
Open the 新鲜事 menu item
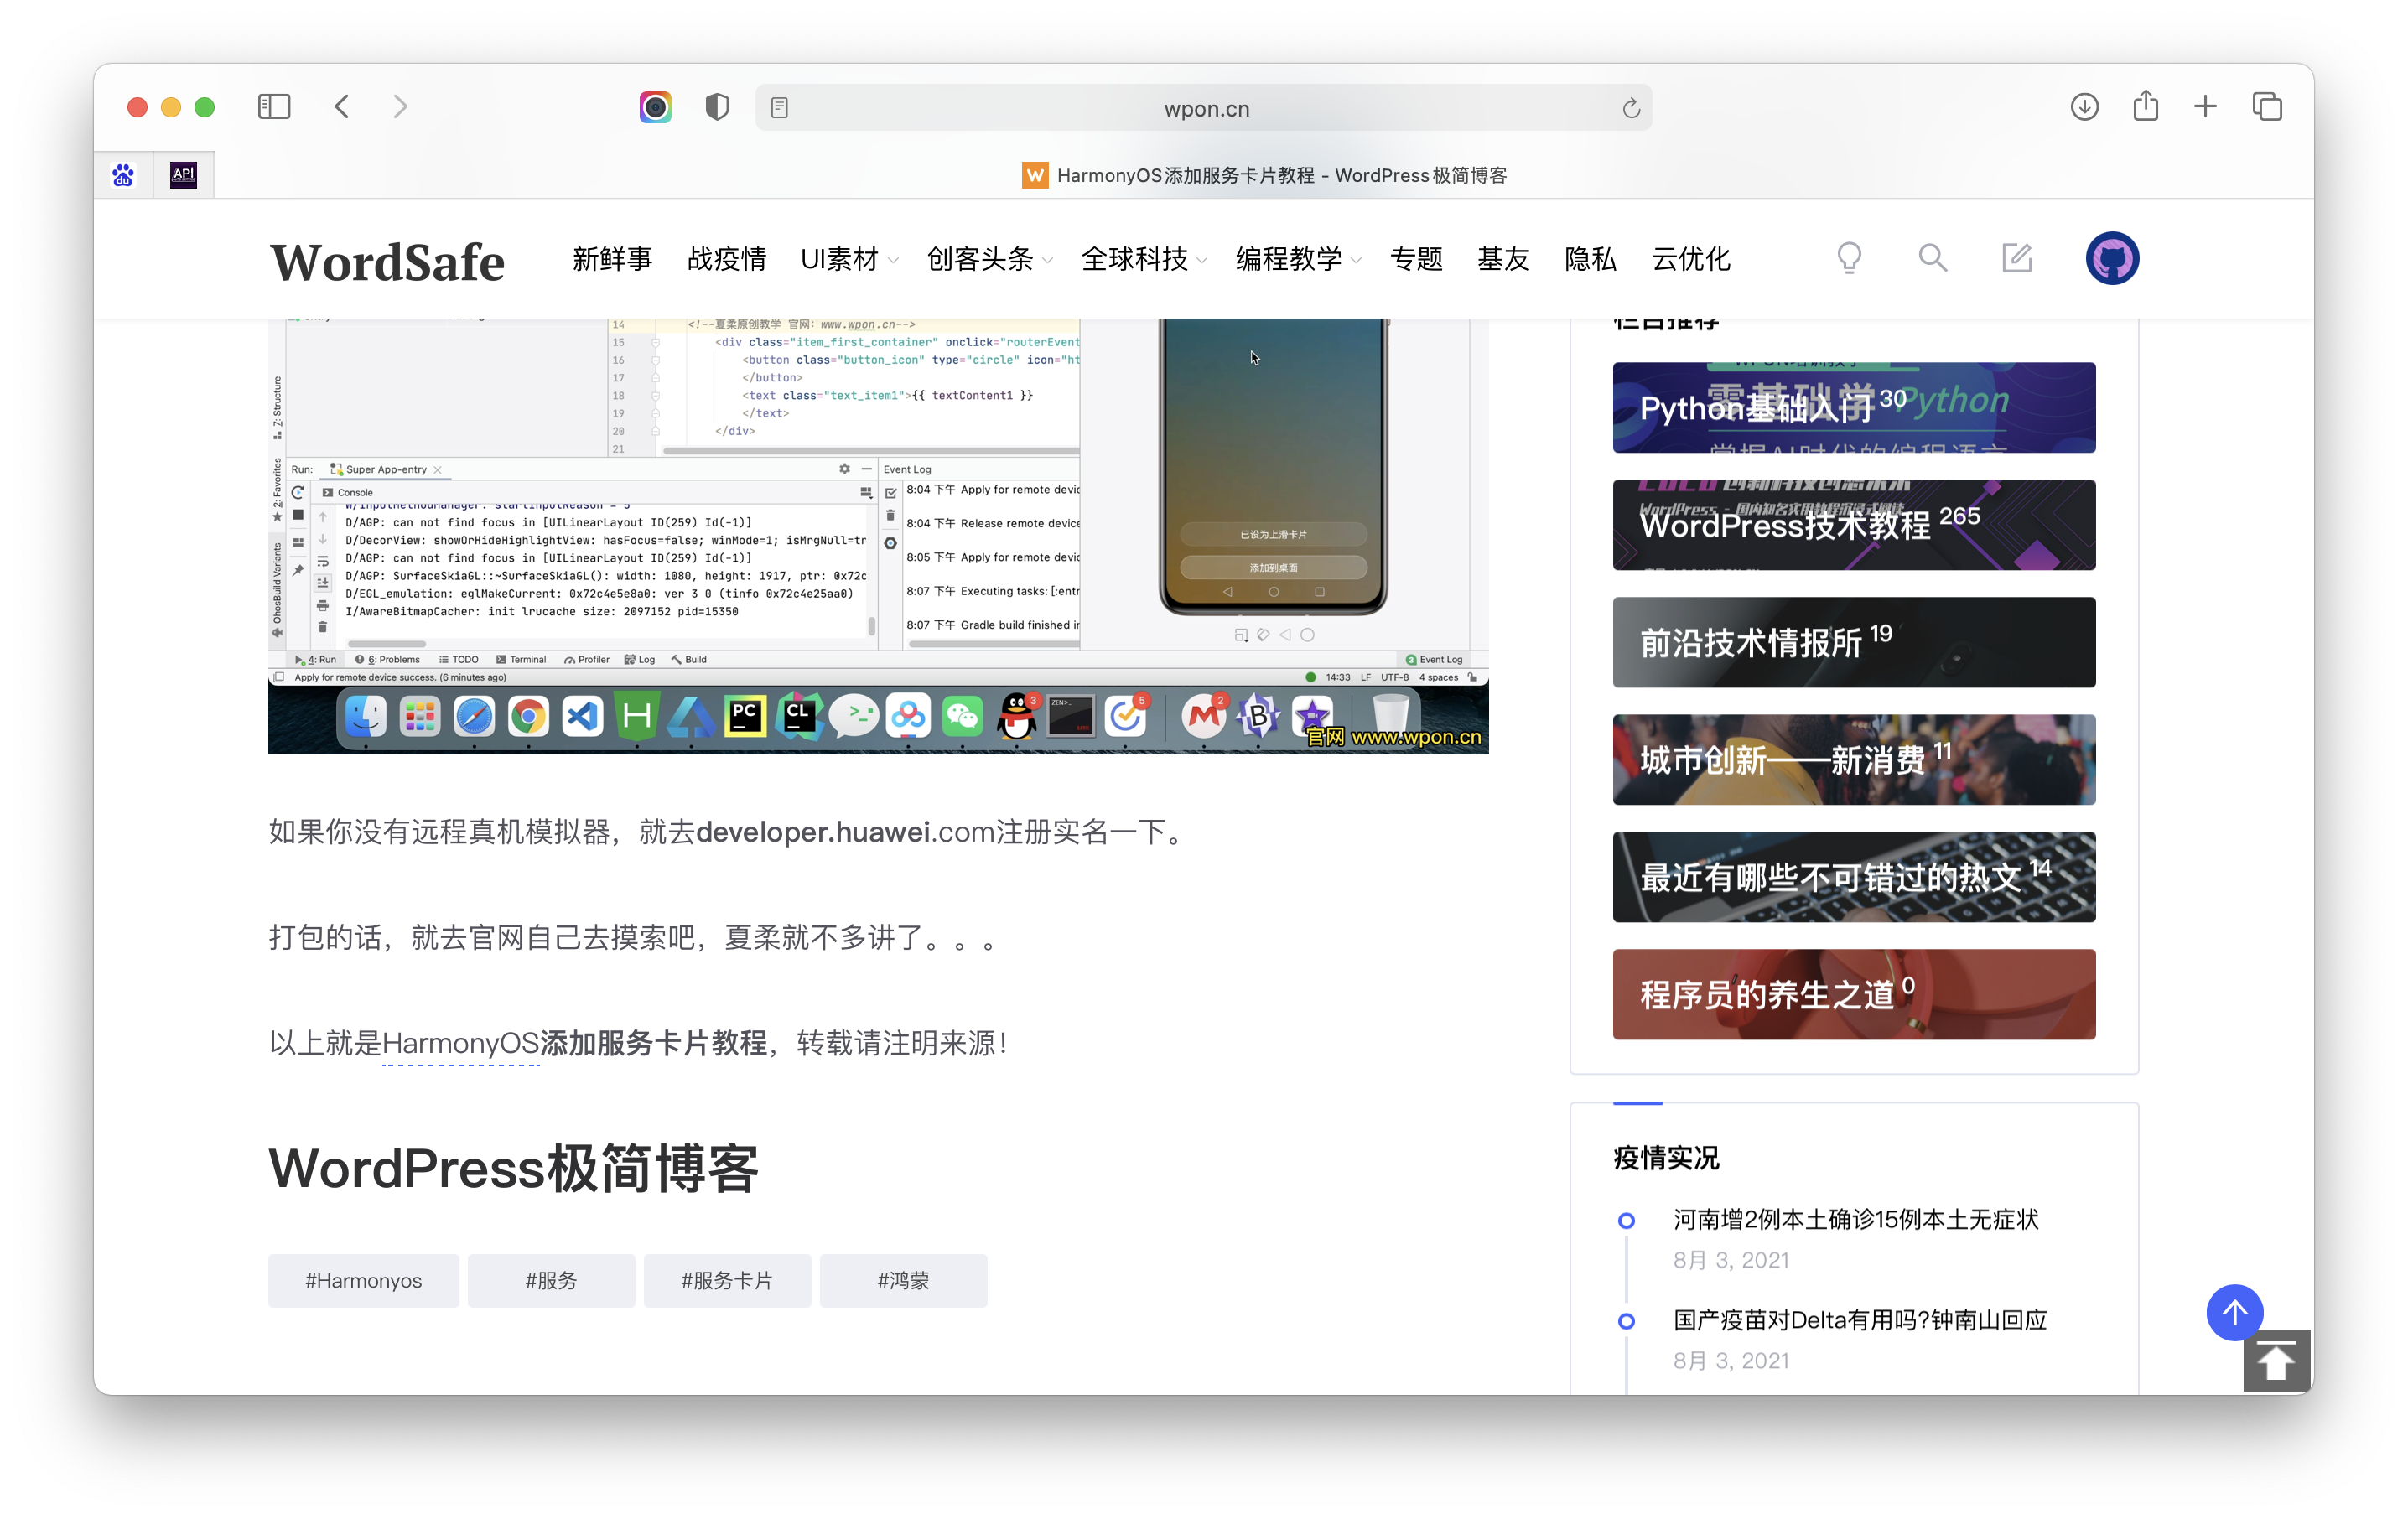point(612,259)
